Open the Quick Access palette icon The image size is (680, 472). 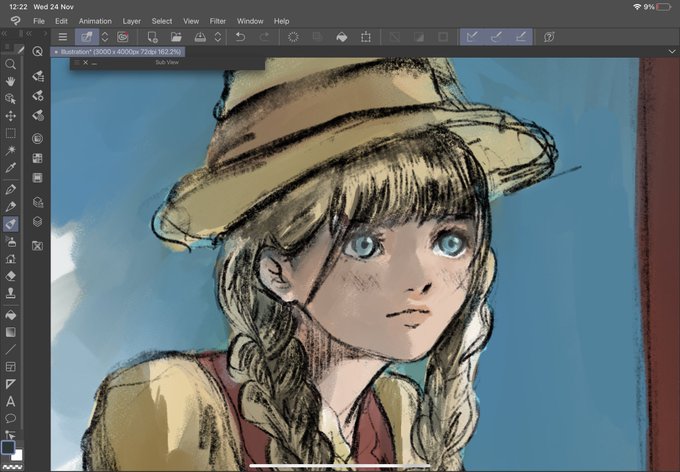(38, 52)
